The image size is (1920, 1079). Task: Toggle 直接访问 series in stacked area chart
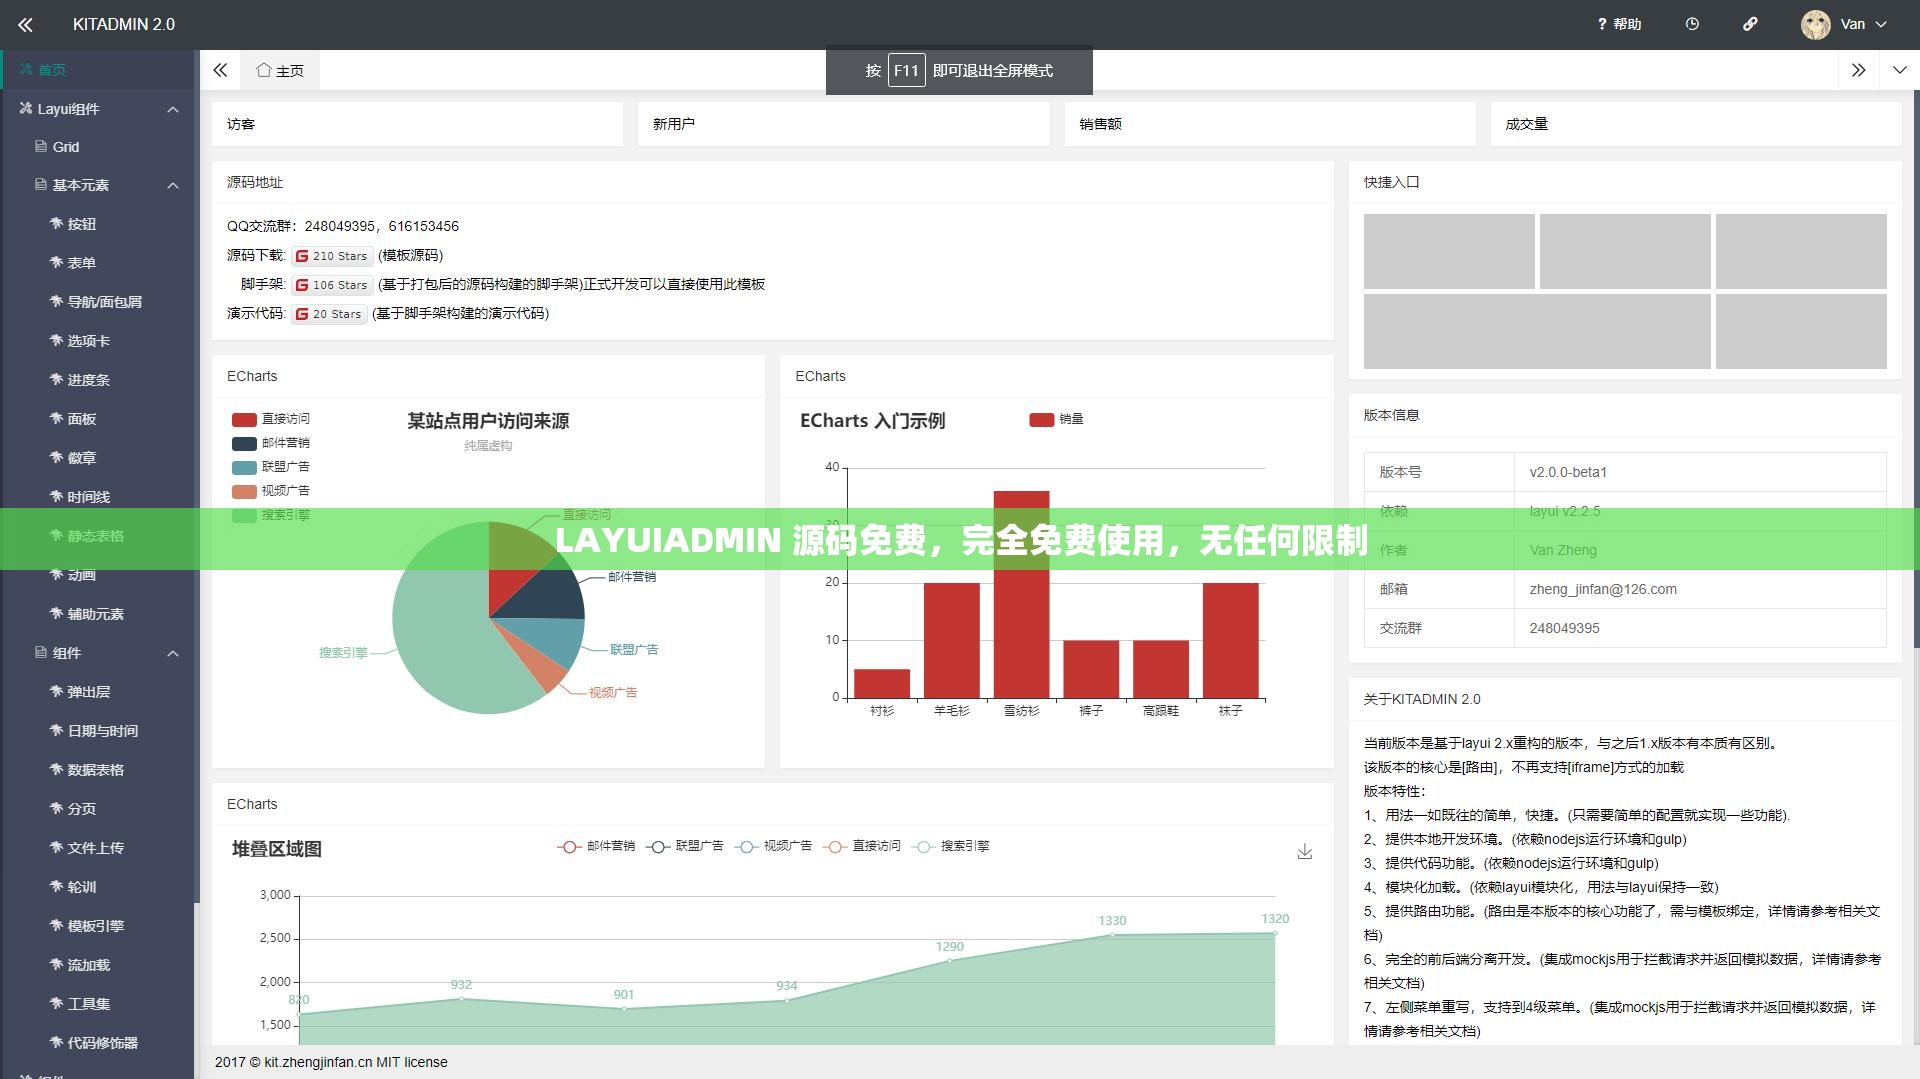click(x=862, y=846)
